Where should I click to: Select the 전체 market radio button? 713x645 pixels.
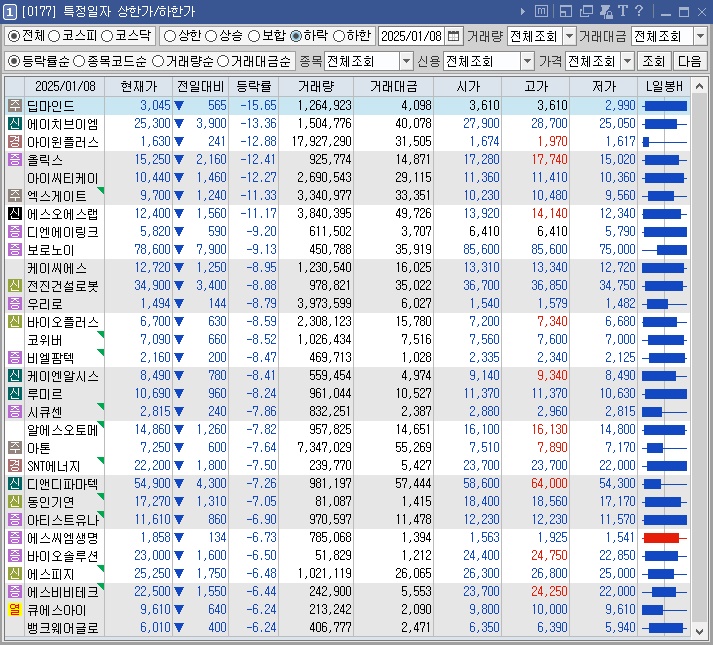(14, 36)
